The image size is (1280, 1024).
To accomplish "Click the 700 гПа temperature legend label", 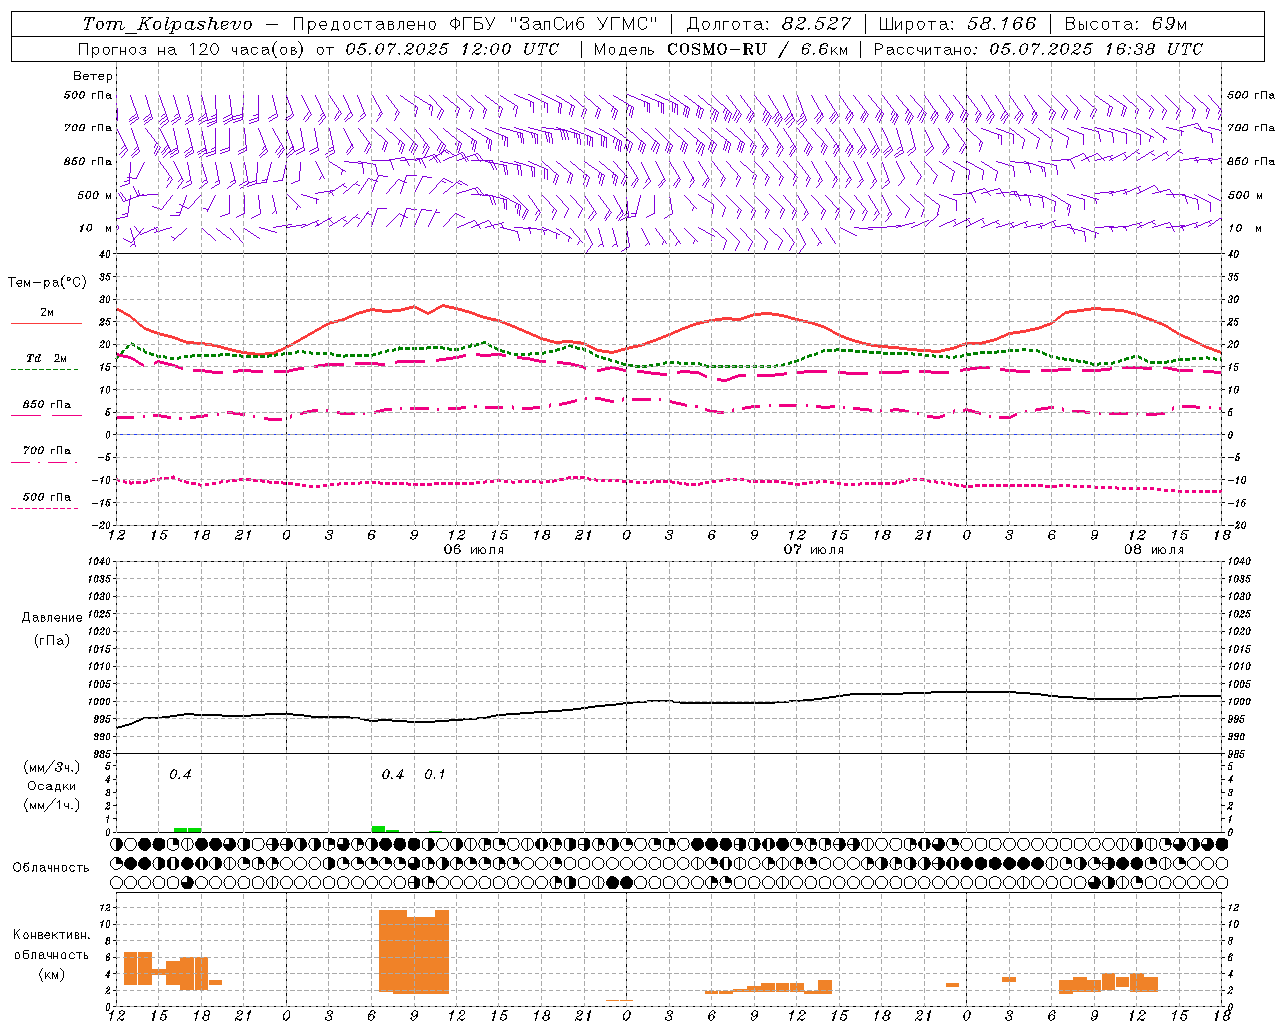I will point(47,451).
